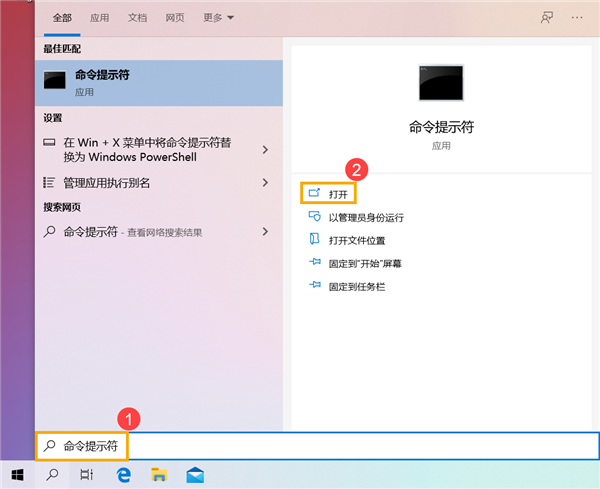Select 打开文件位置 action
600x489 pixels.
tap(357, 240)
